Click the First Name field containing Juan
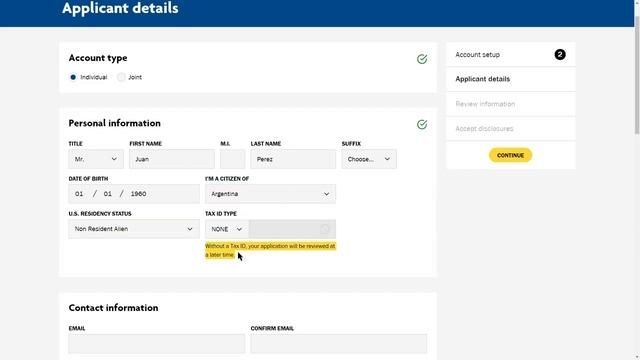Viewport: 640px width, 360px height. pos(172,159)
